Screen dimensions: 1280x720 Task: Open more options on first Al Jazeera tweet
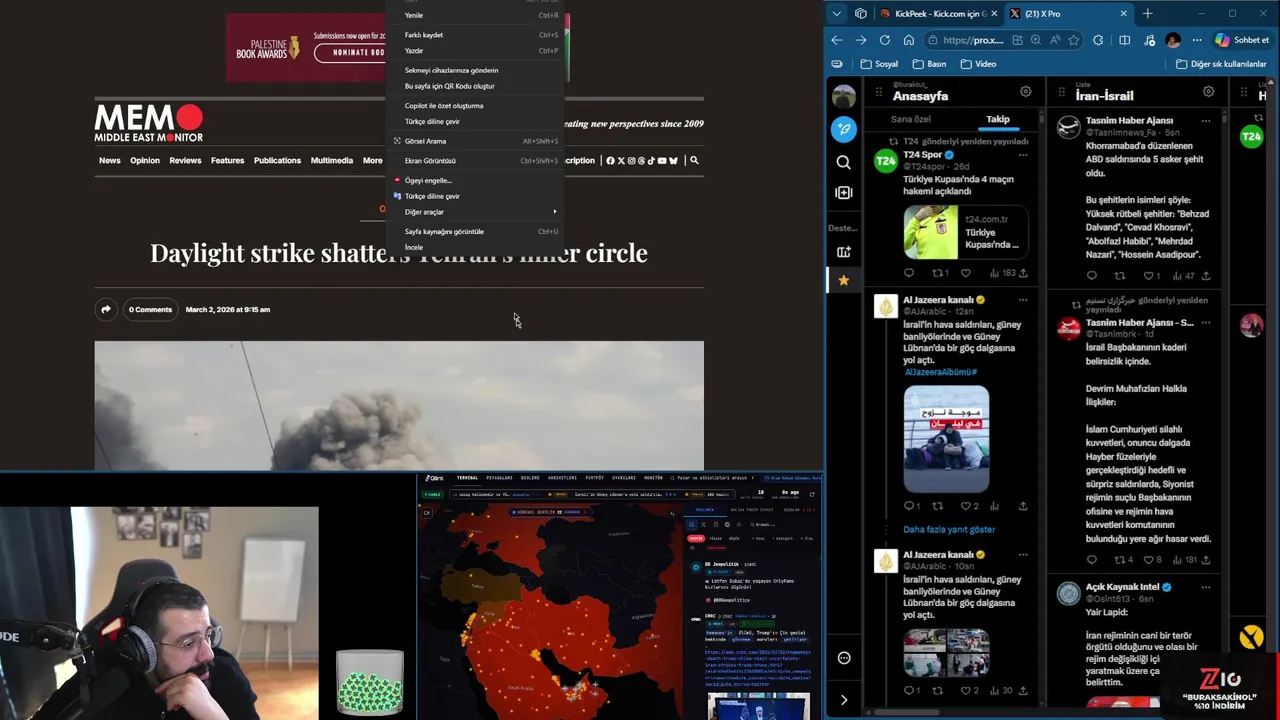coord(1022,300)
